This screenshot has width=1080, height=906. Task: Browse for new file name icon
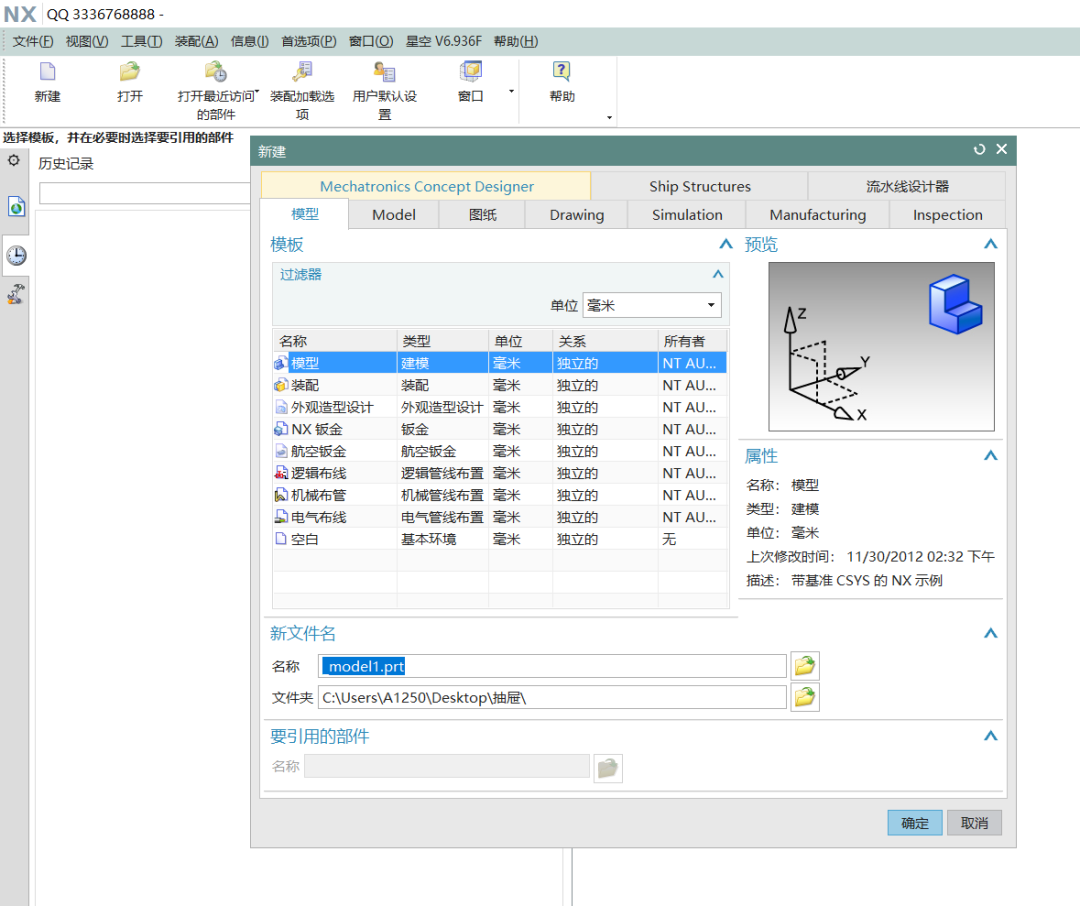(804, 666)
